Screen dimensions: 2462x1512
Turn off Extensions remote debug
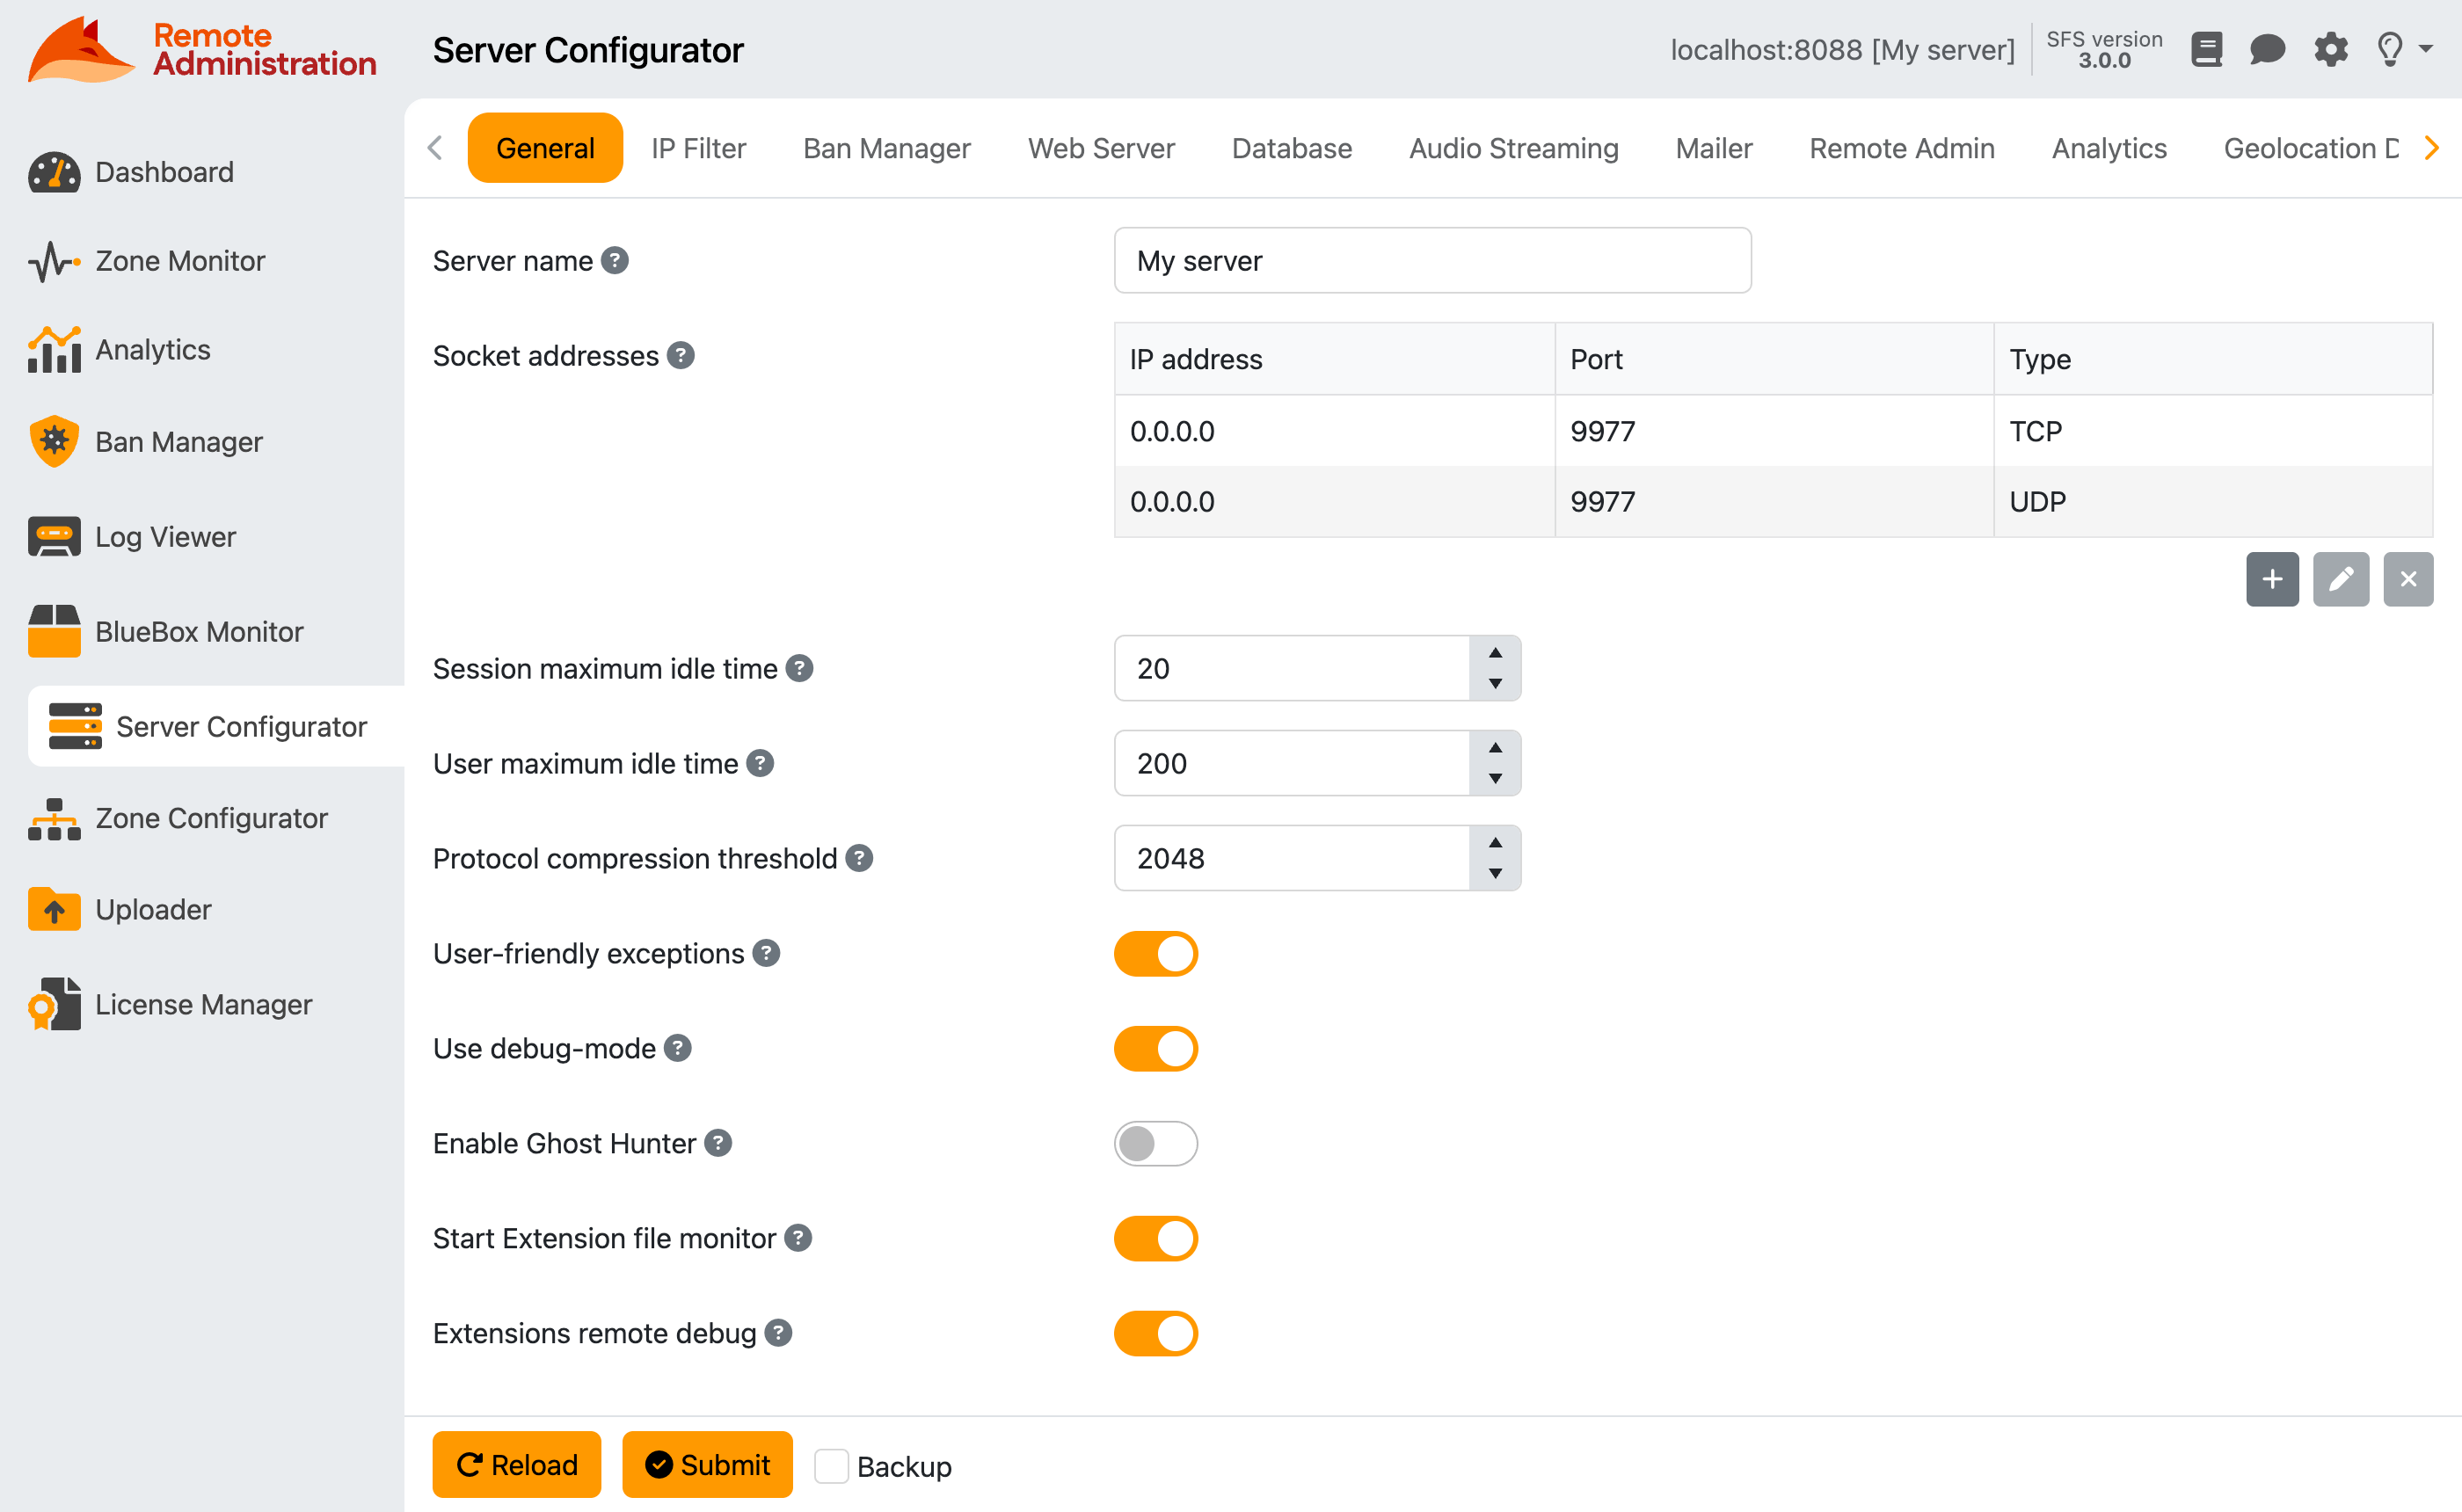point(1155,1333)
